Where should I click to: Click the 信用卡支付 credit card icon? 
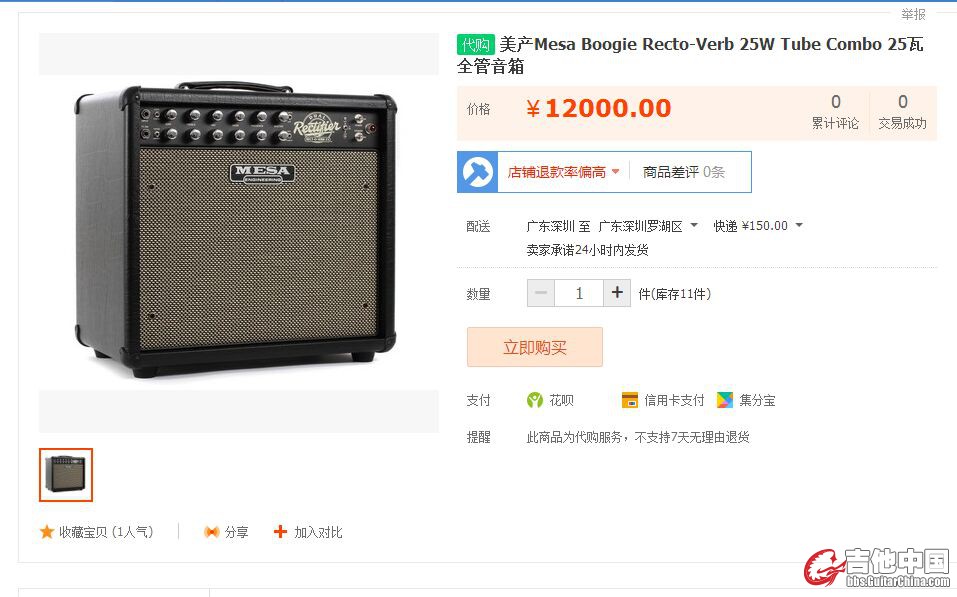click(630, 400)
